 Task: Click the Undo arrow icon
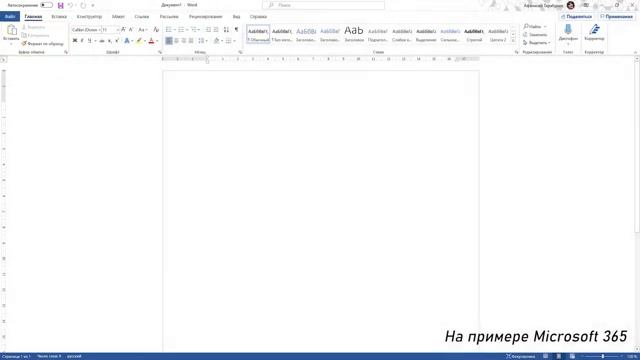pos(70,5)
